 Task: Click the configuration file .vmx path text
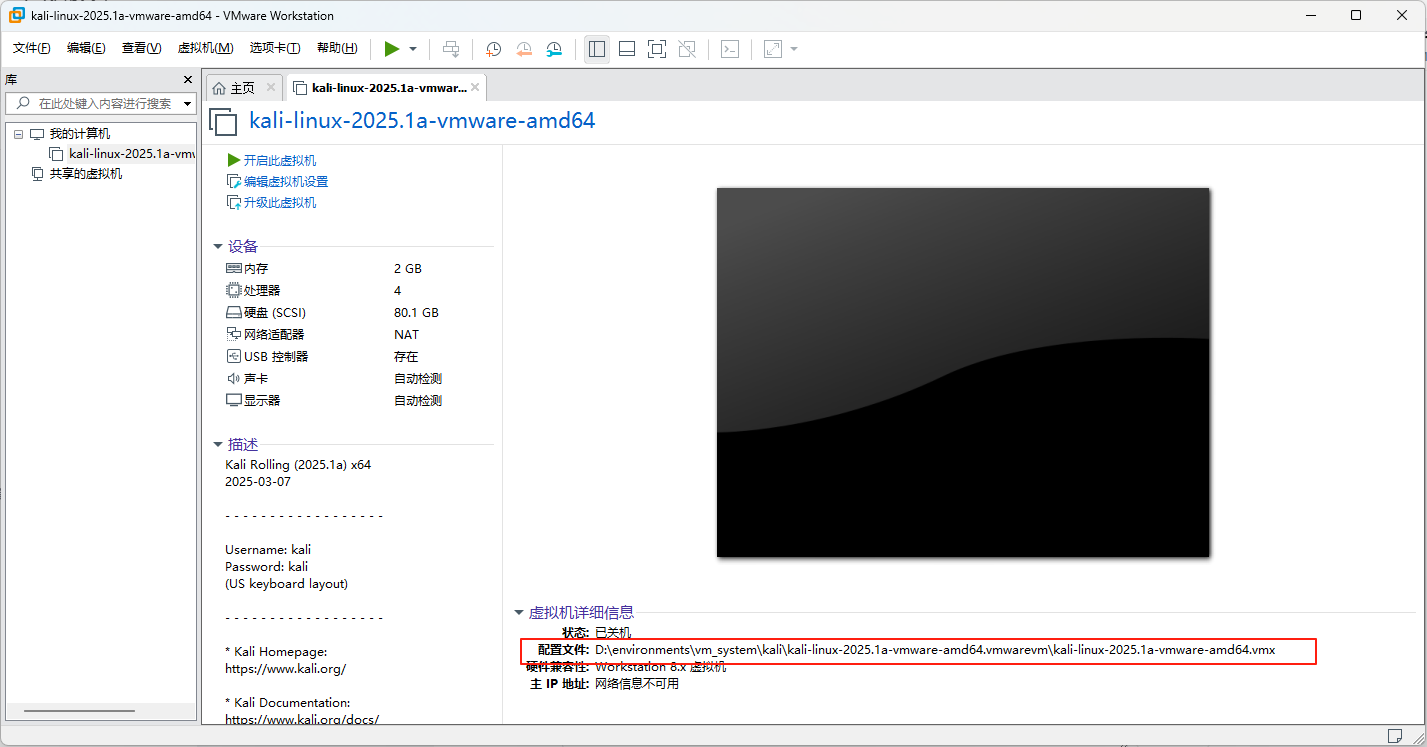(x=934, y=650)
